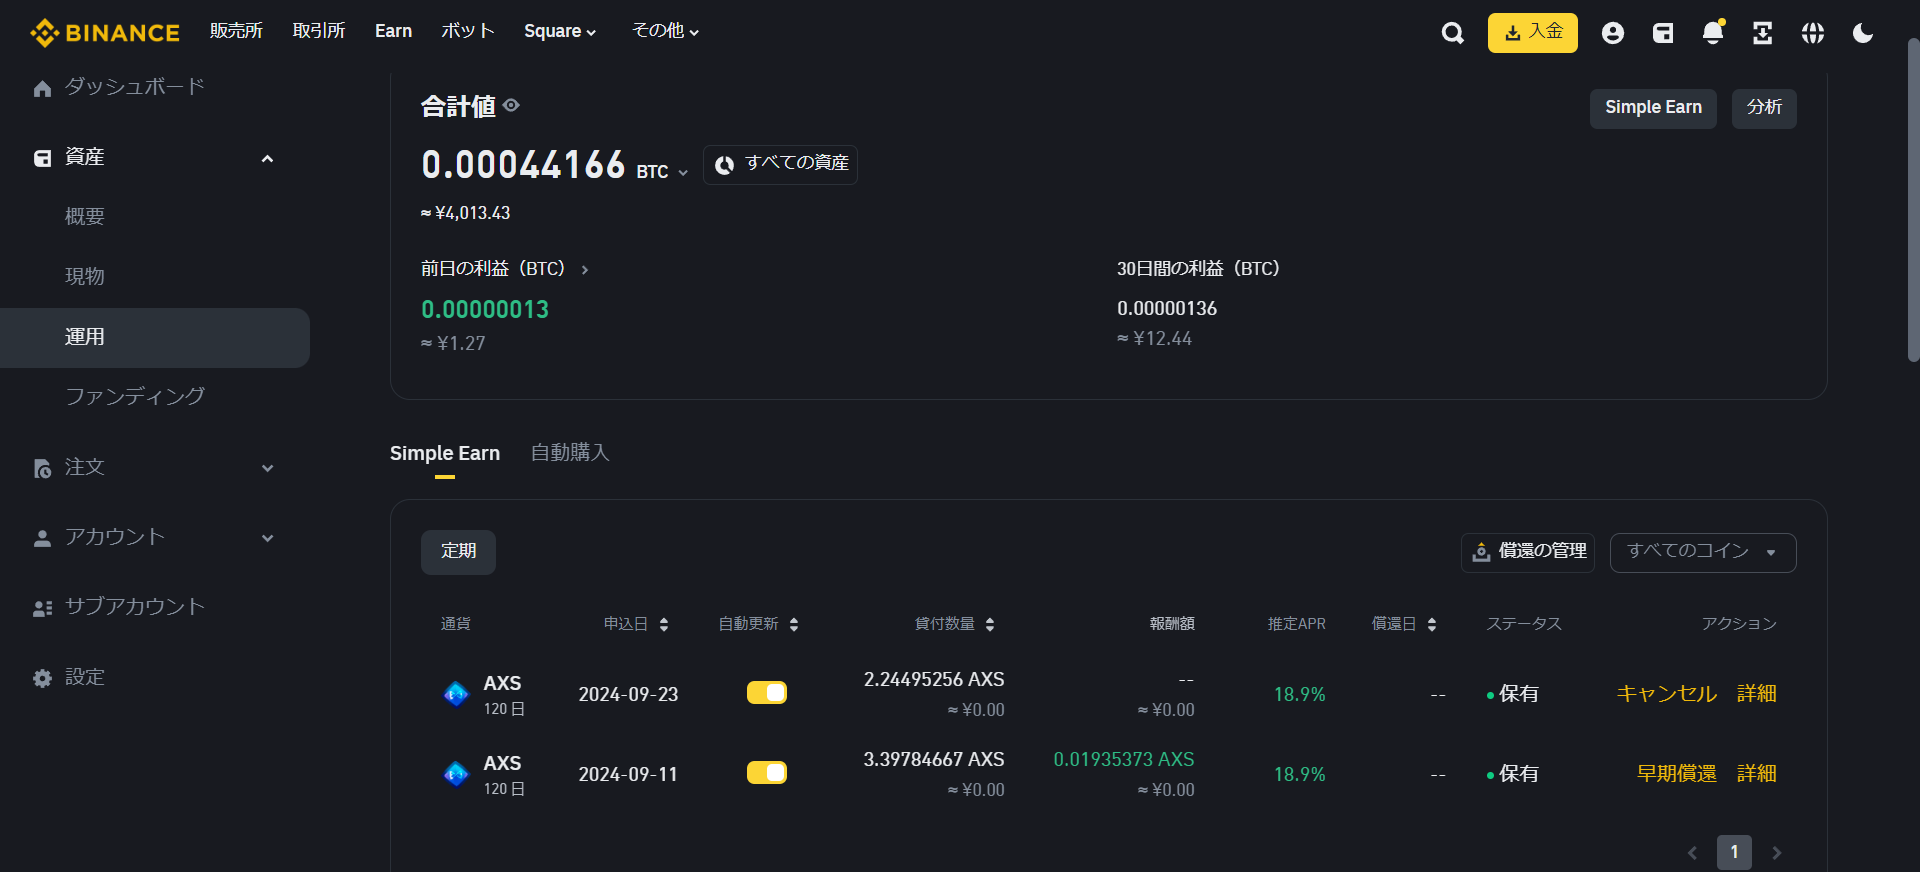Open ボット in top navigation
The width and height of the screenshot is (1920, 872).
coord(468,31)
